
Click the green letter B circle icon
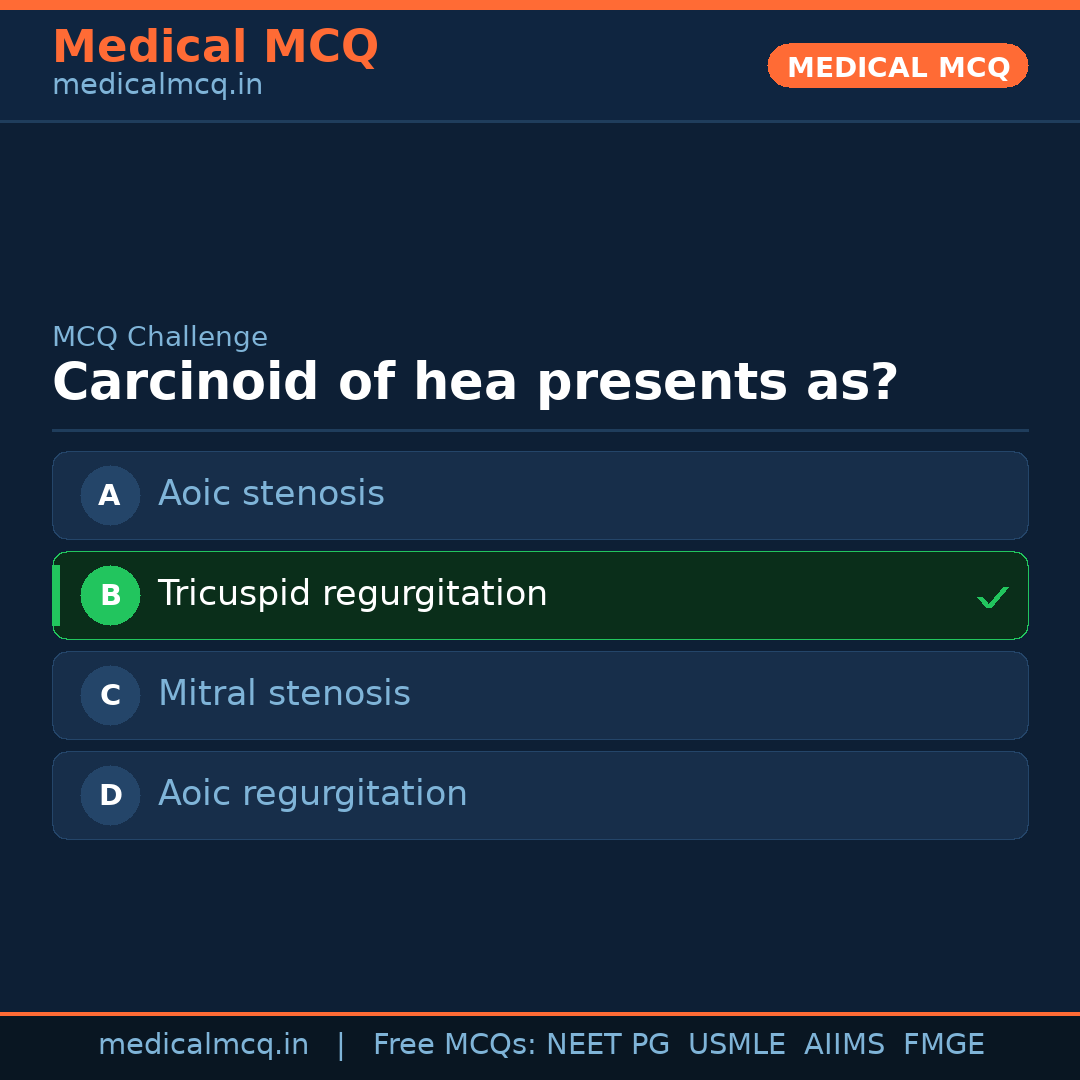pyautogui.click(x=110, y=595)
